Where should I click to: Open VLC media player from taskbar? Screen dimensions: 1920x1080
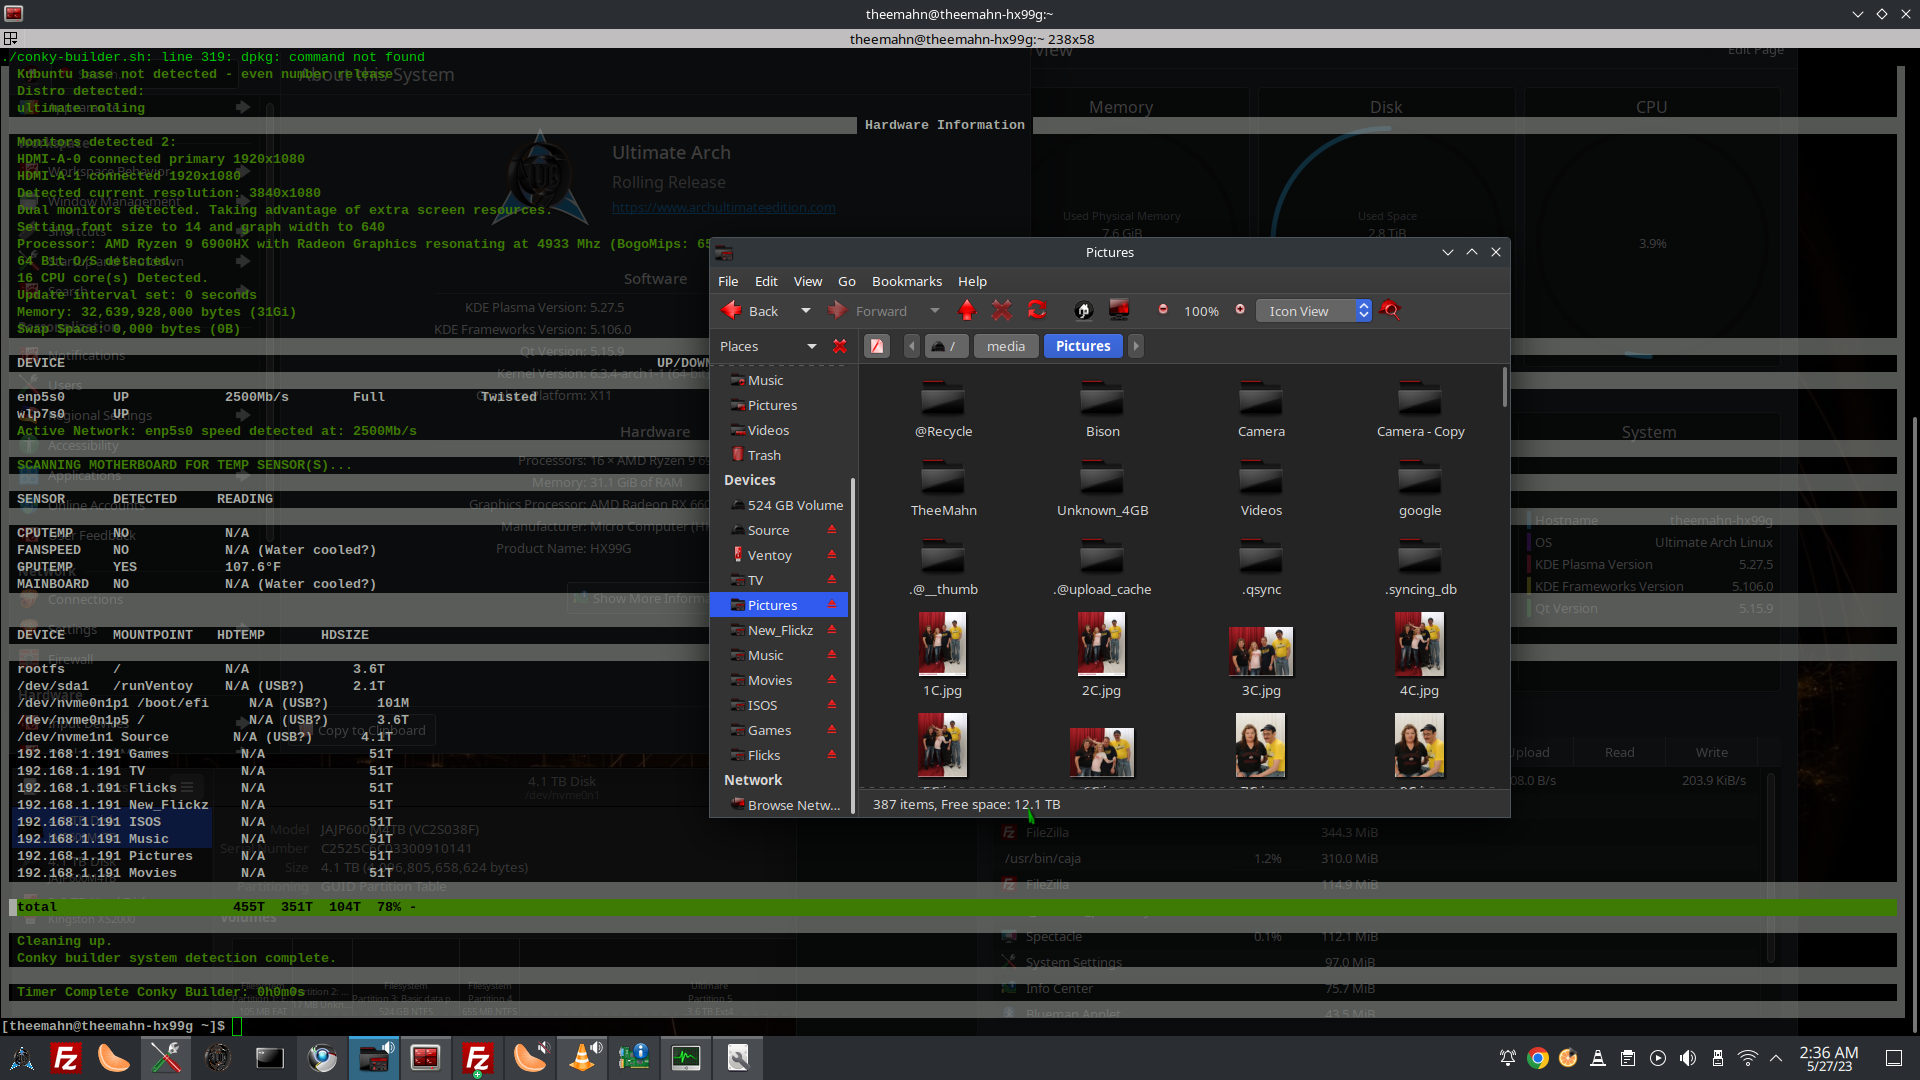582,1058
